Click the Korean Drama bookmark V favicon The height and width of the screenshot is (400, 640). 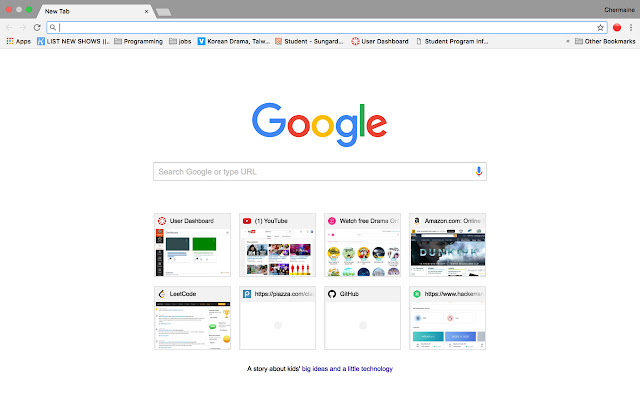(x=201, y=41)
